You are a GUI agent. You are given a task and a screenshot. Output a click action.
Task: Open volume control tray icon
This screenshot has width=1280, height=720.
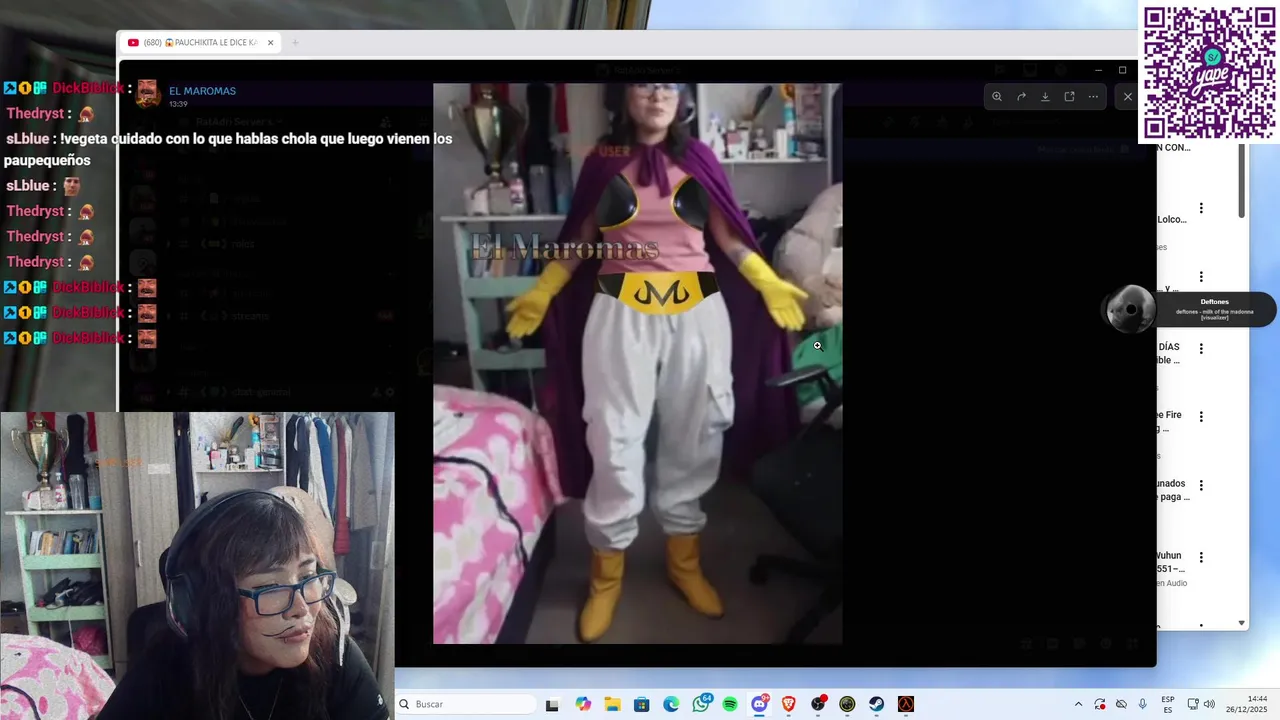point(1209,704)
